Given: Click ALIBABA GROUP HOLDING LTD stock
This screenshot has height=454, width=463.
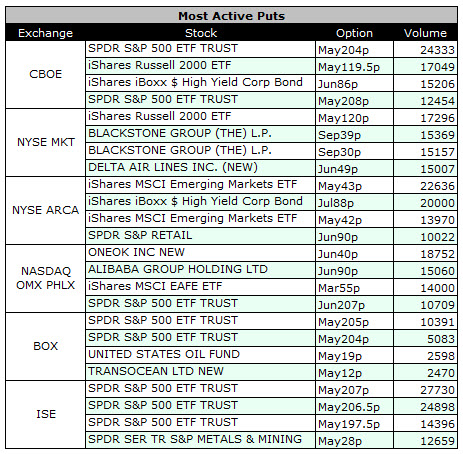Looking at the screenshot, I should pos(178,269).
